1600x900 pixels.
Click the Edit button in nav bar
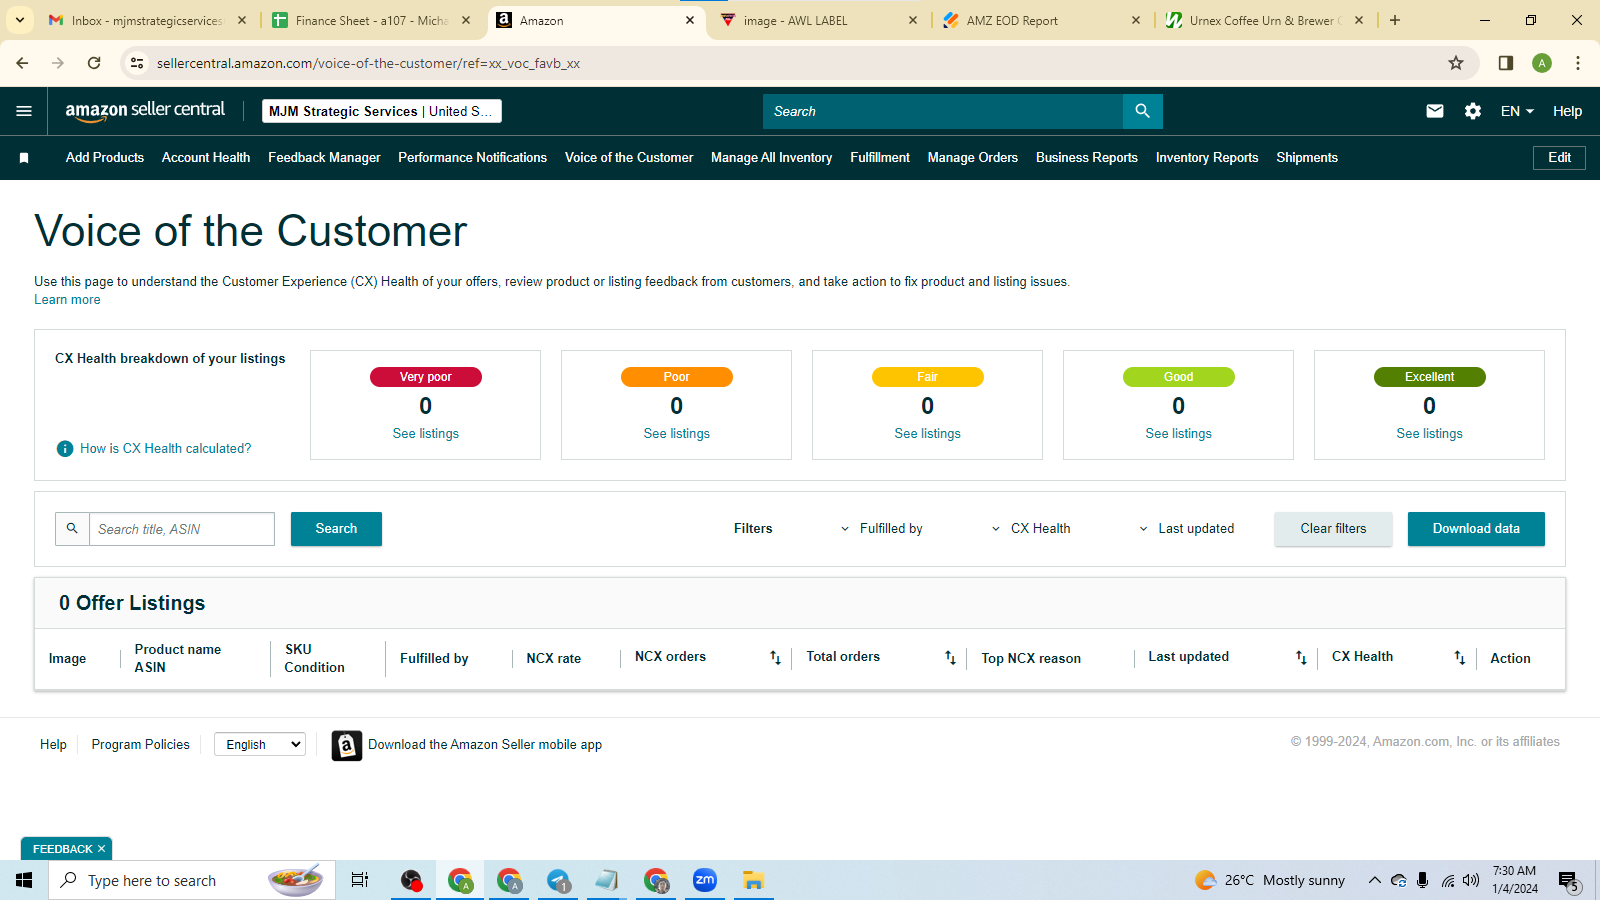(x=1559, y=158)
